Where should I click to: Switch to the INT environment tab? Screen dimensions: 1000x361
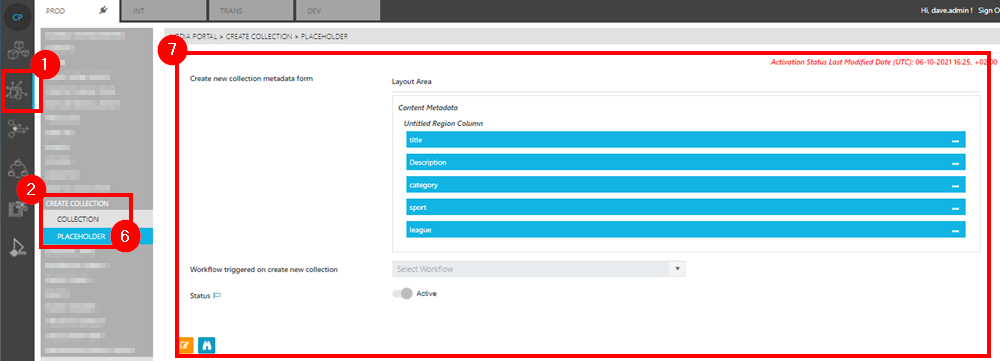pos(163,11)
